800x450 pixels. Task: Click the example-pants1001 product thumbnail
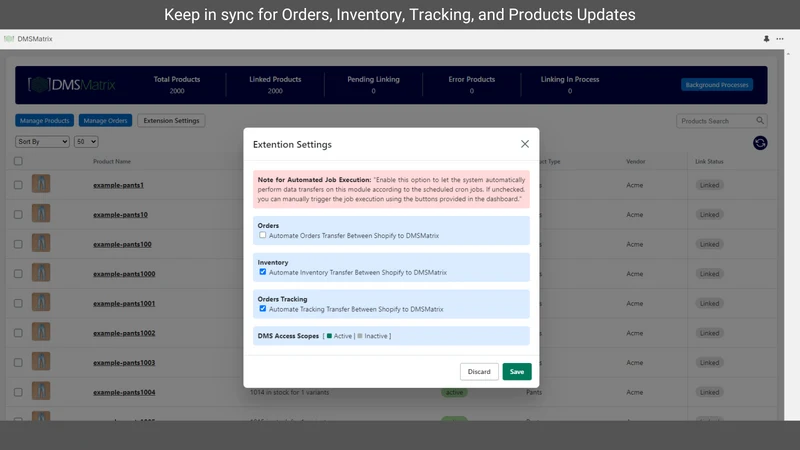[x=41, y=302]
